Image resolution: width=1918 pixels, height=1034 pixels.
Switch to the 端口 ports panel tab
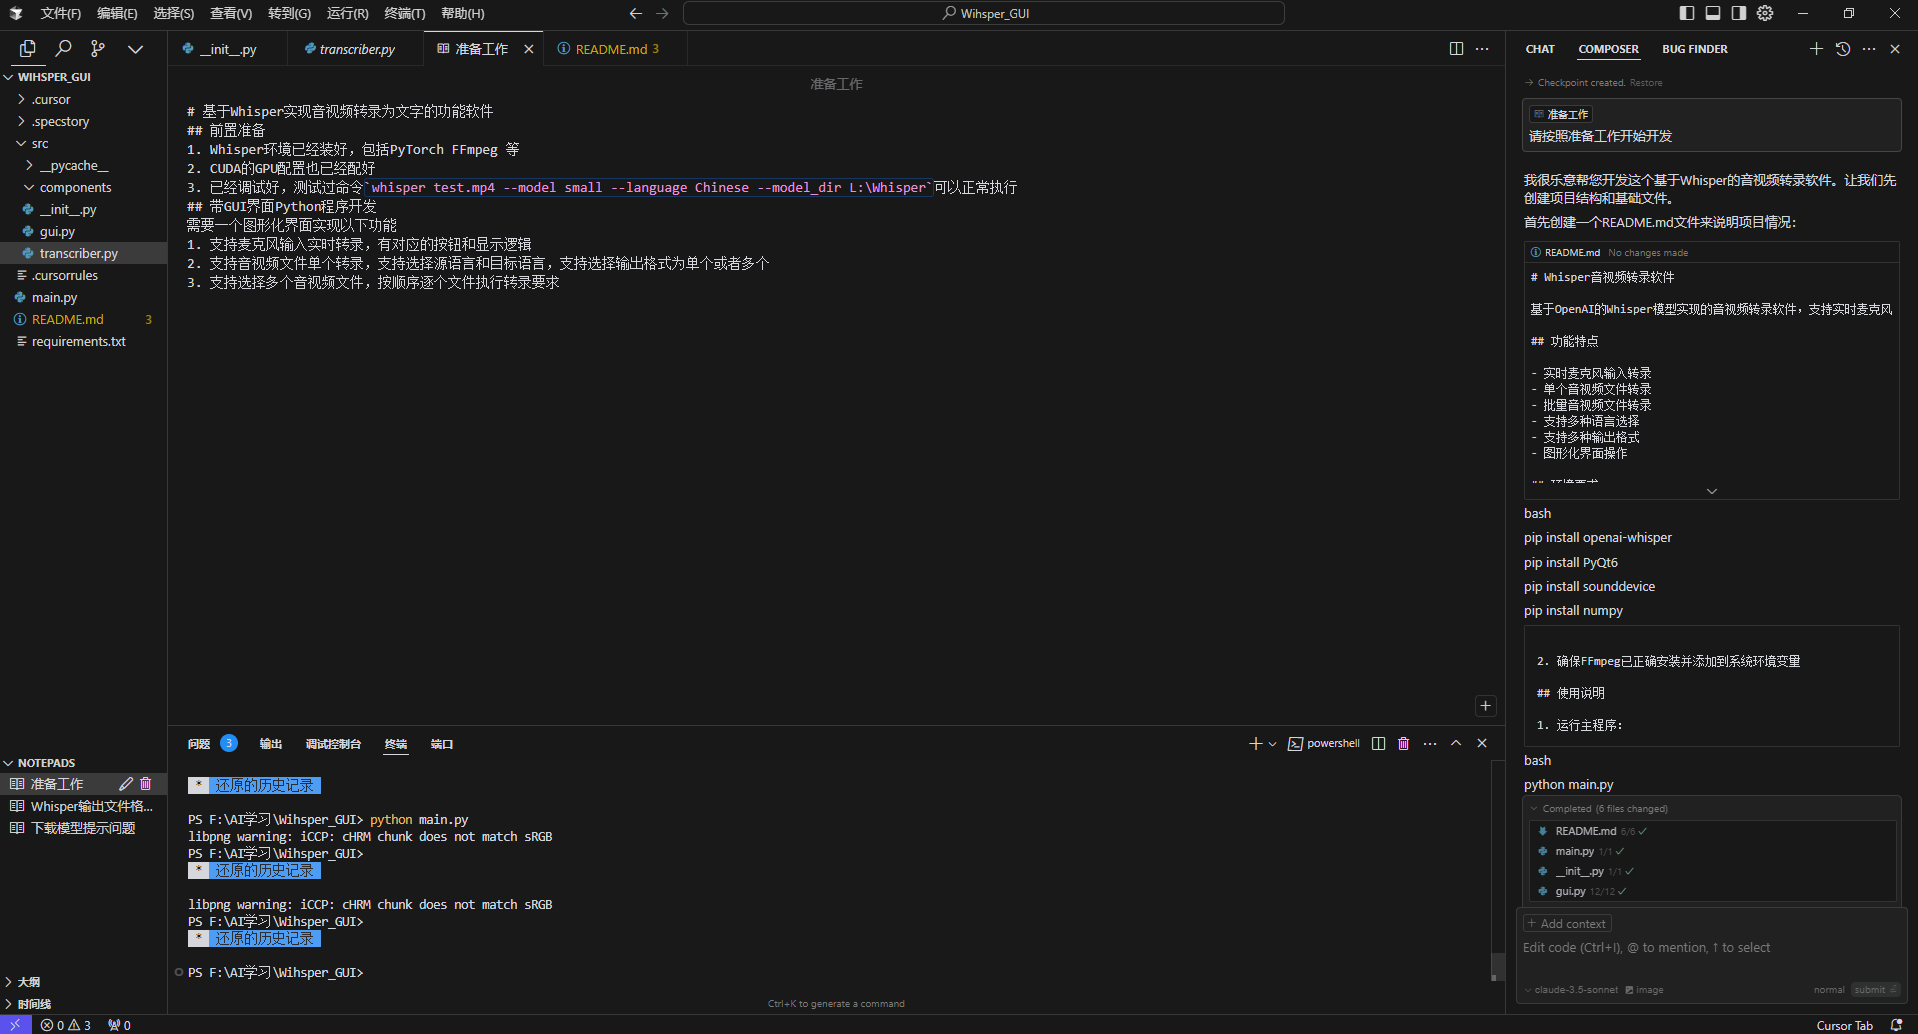click(x=442, y=744)
